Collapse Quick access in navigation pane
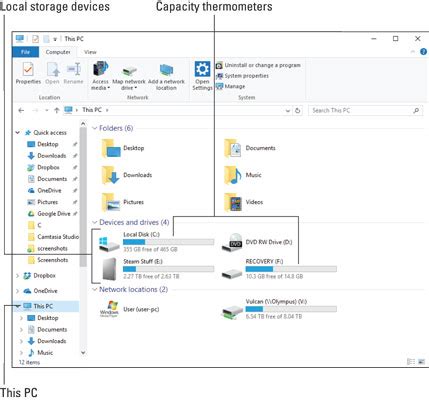429x400 pixels. pos(18,133)
